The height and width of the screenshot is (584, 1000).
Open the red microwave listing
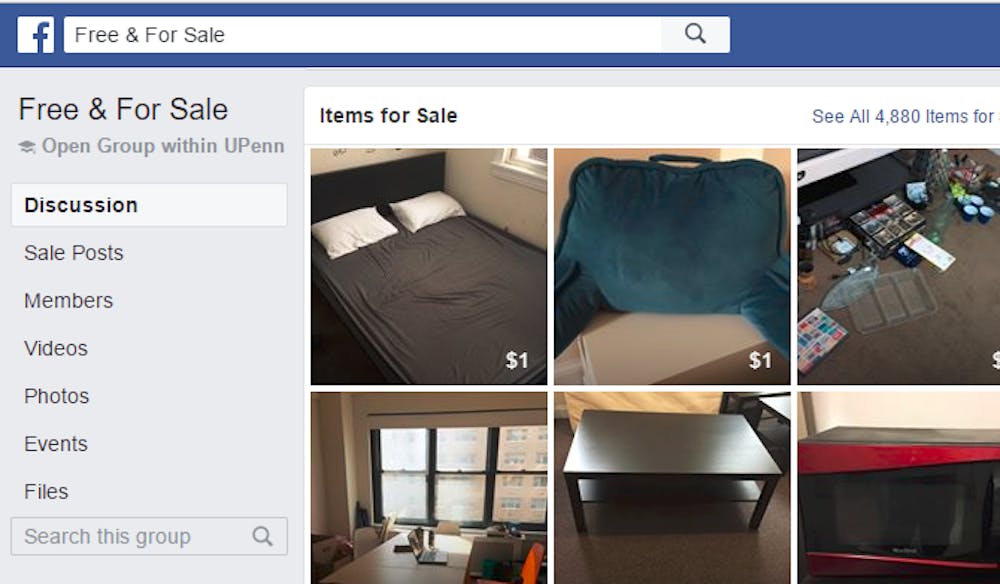point(899,488)
